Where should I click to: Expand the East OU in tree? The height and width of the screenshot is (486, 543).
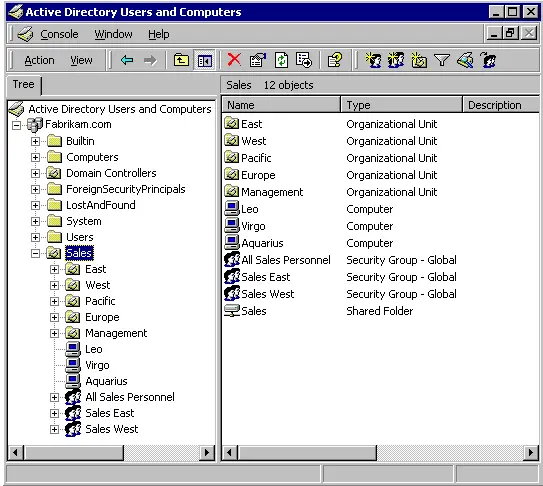(54, 269)
